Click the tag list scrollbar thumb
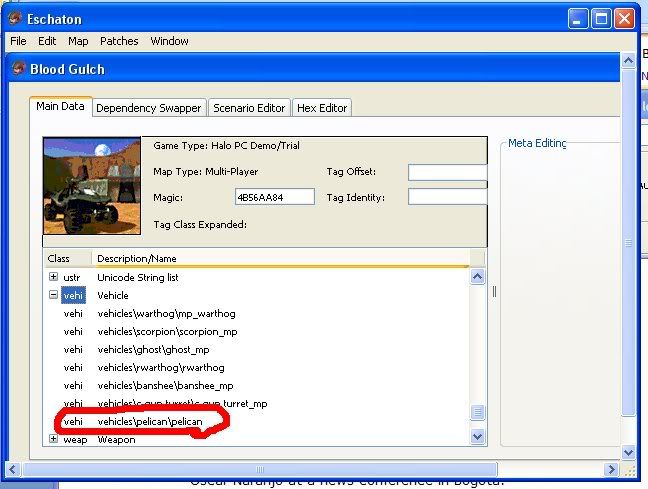This screenshot has height=489, width=648. [477, 412]
